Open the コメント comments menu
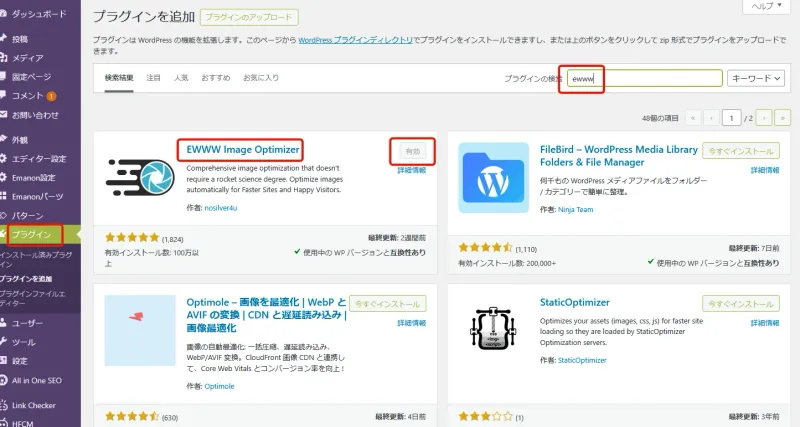This screenshot has height=427, width=800. (x=28, y=95)
